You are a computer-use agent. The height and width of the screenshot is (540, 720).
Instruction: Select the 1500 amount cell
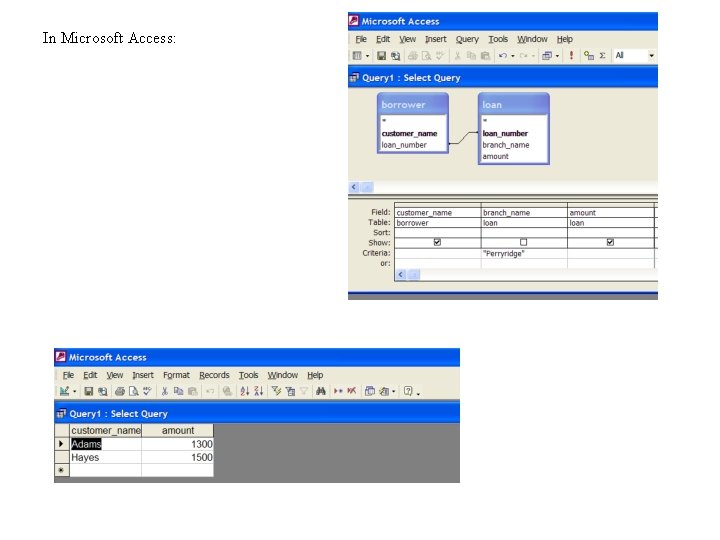click(178, 457)
